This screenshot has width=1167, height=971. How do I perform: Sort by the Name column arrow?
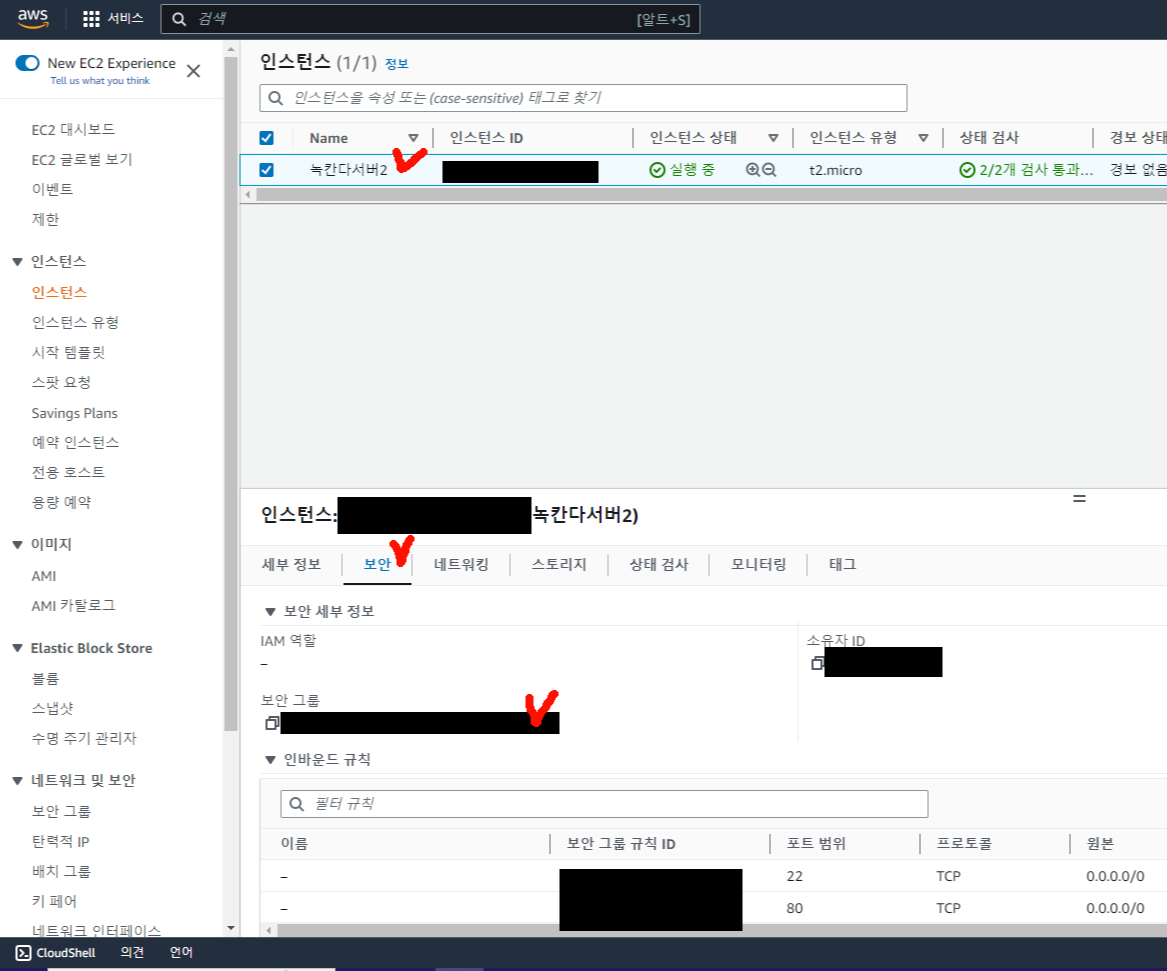413,138
